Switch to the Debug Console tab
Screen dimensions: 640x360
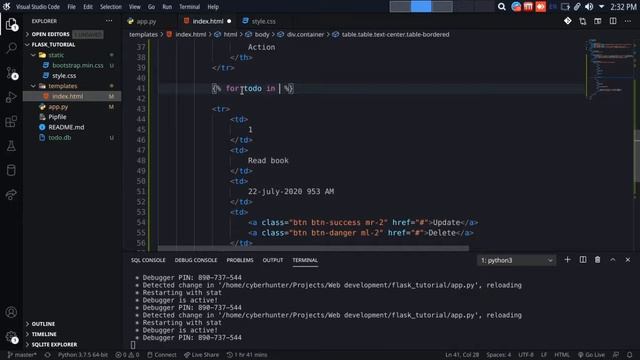pyautogui.click(x=196, y=260)
